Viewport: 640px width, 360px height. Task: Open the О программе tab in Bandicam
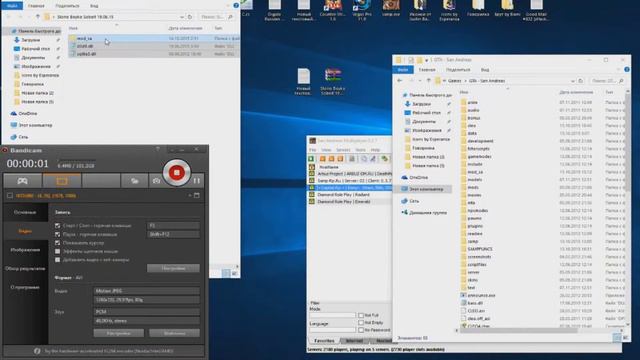tap(25, 287)
